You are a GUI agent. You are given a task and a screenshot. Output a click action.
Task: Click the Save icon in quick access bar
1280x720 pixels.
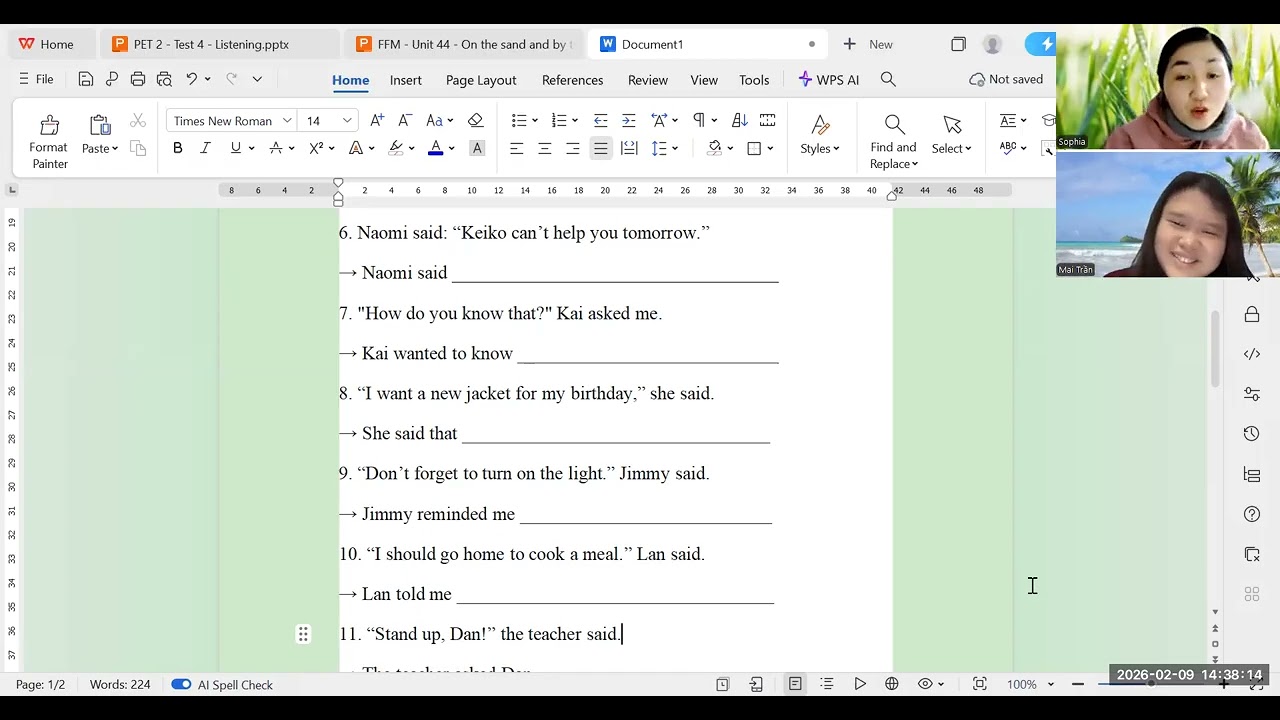point(86,79)
